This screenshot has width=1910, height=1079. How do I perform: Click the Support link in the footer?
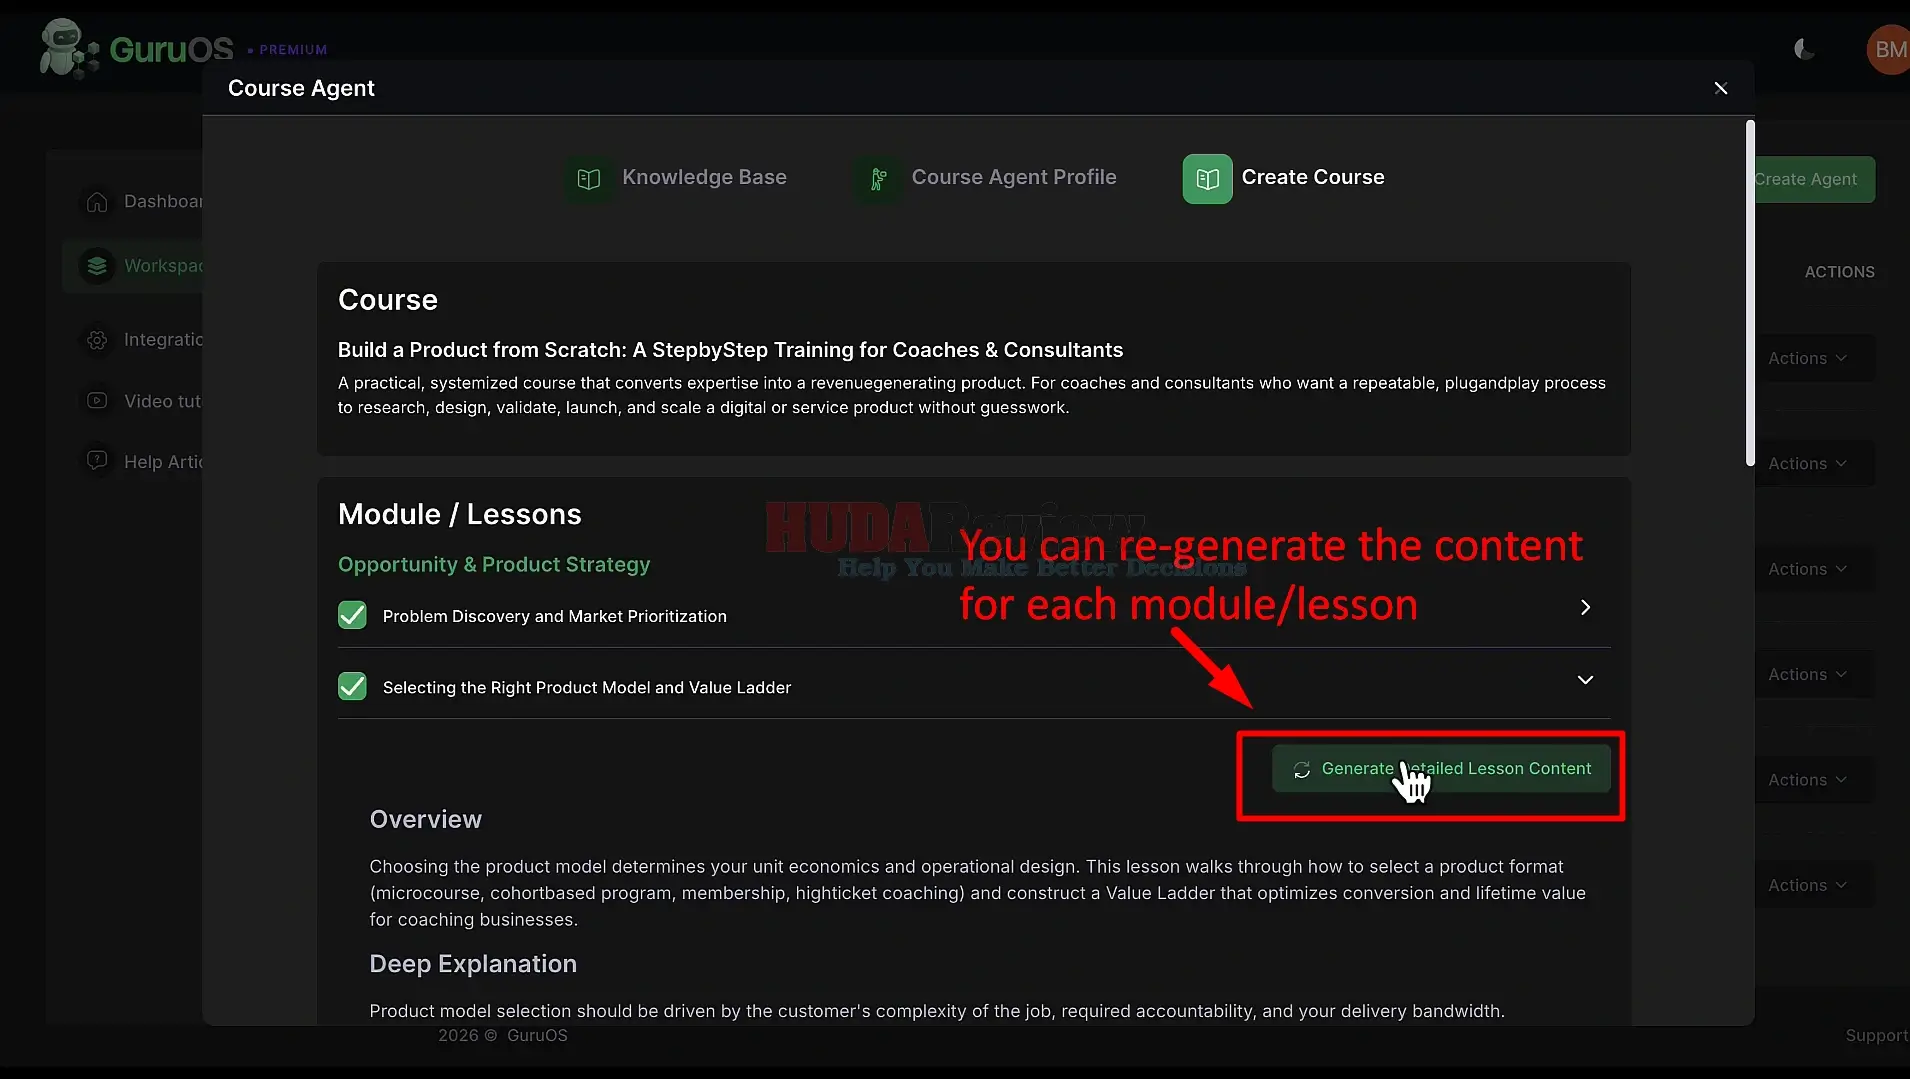(1876, 1036)
